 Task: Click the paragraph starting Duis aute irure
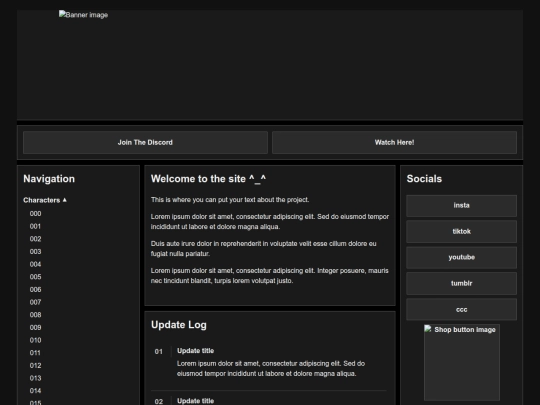263,249
